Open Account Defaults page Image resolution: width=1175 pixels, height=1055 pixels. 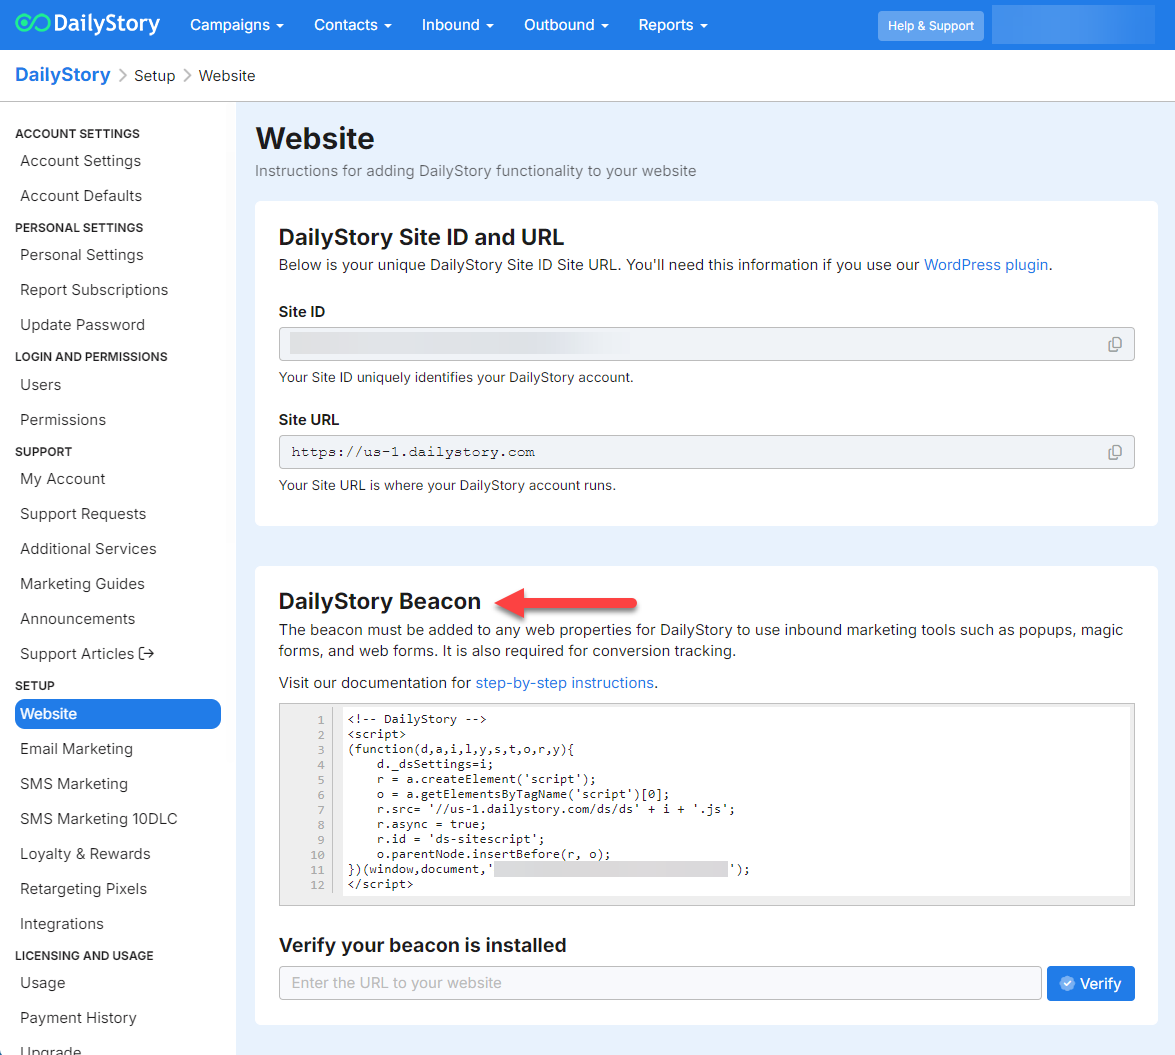[81, 196]
